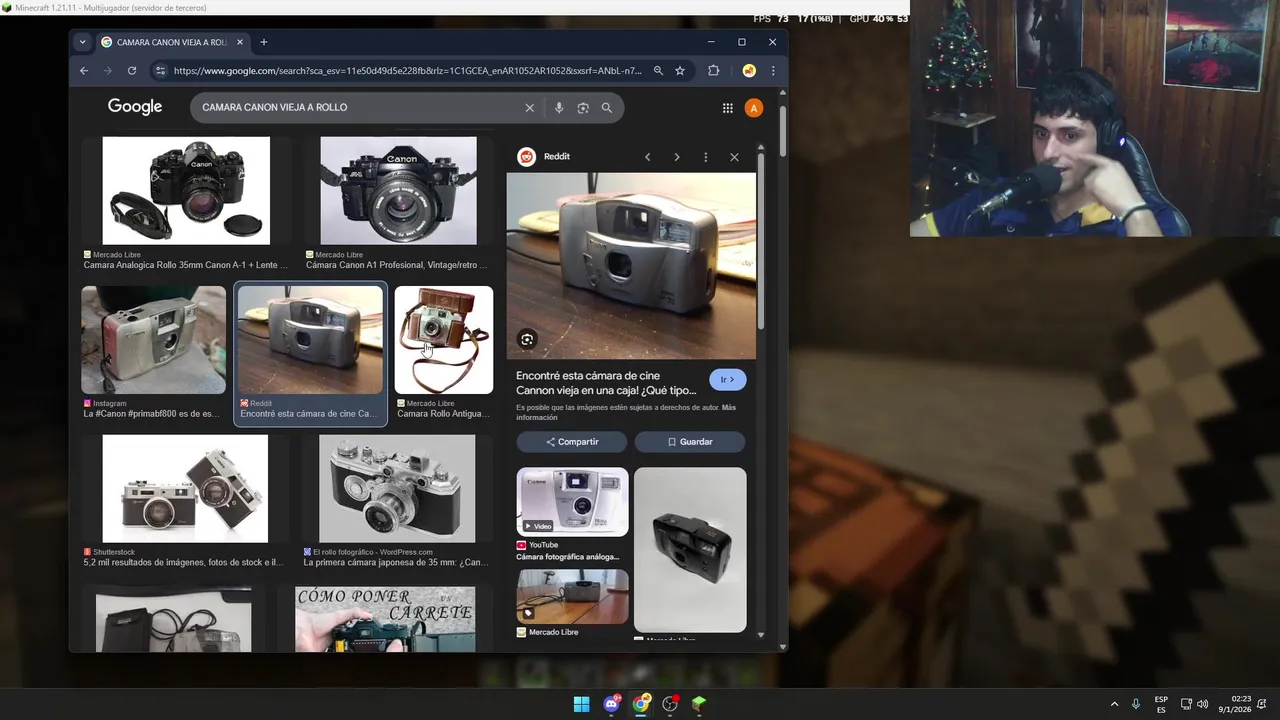Click the image preview panel scrollbar
1280x720 pixels.
[x=761, y=240]
